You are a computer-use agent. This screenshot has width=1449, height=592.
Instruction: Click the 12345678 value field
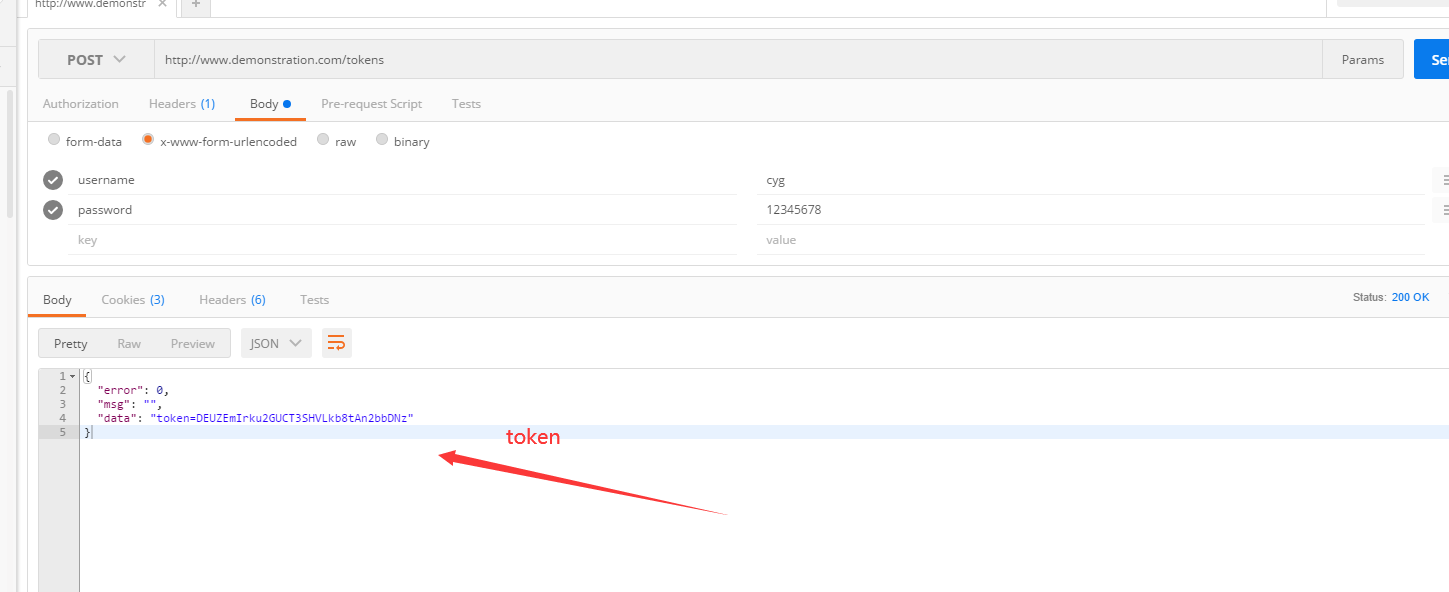tap(1091, 210)
